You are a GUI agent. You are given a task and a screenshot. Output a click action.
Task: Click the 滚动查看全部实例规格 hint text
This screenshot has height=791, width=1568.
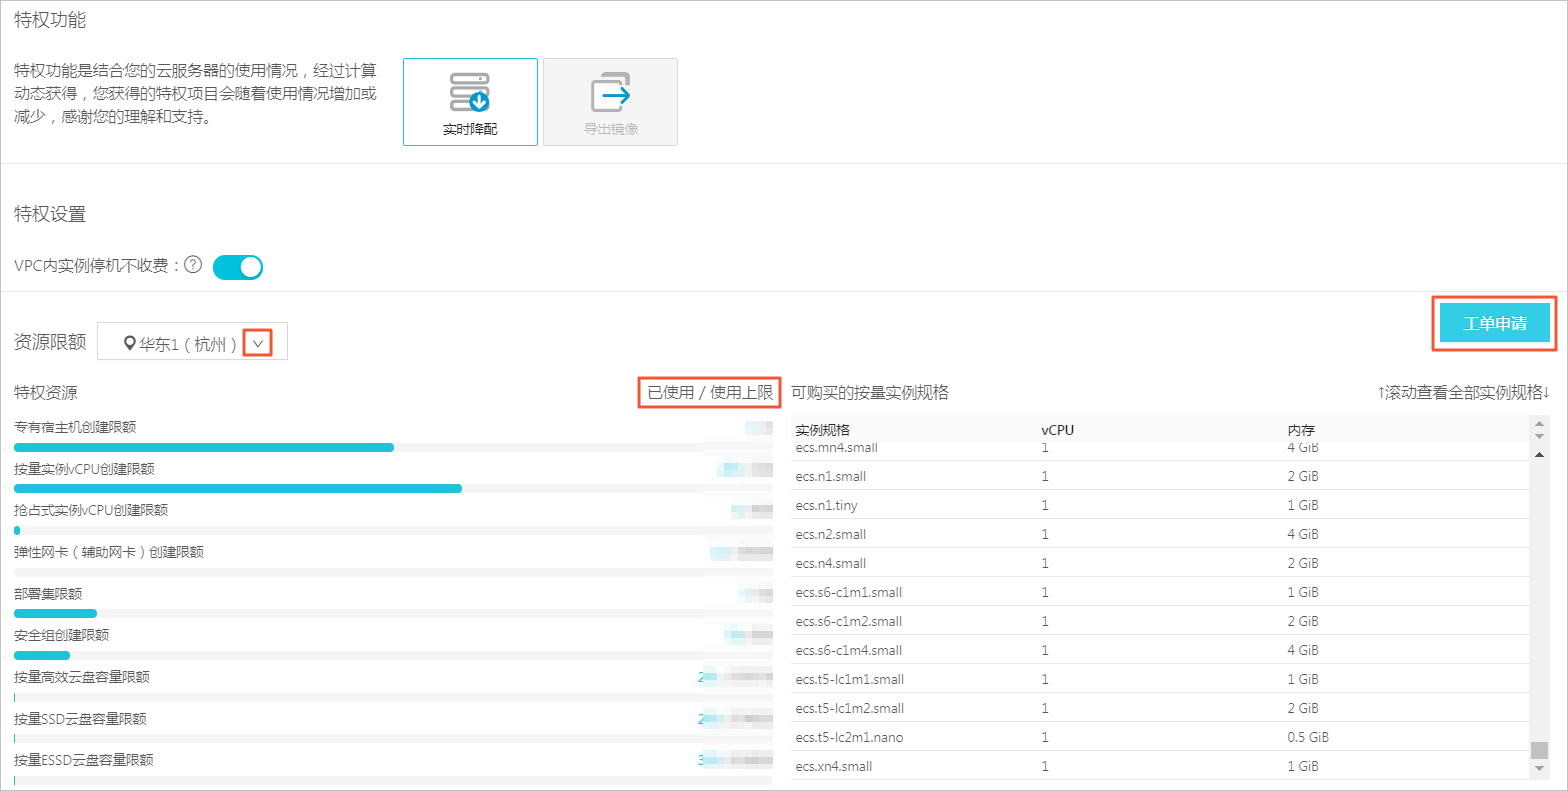(1463, 393)
